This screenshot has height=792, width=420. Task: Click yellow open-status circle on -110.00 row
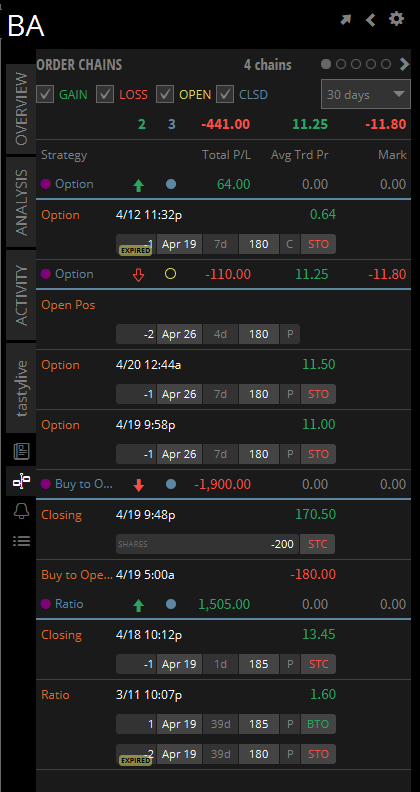point(171,274)
